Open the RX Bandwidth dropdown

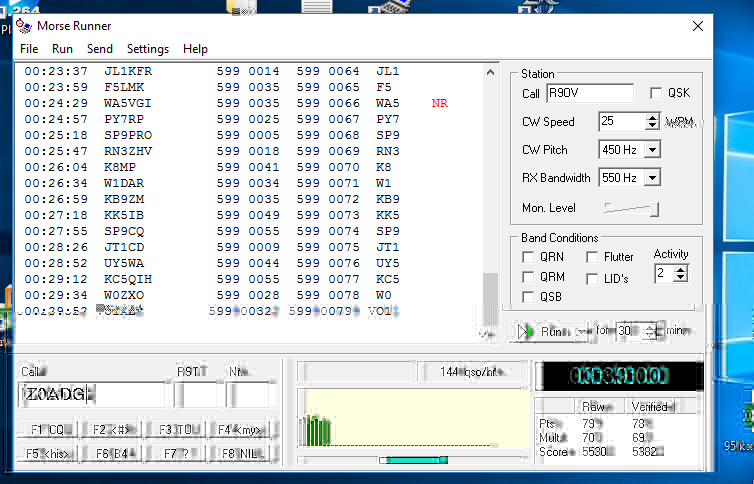(x=652, y=178)
